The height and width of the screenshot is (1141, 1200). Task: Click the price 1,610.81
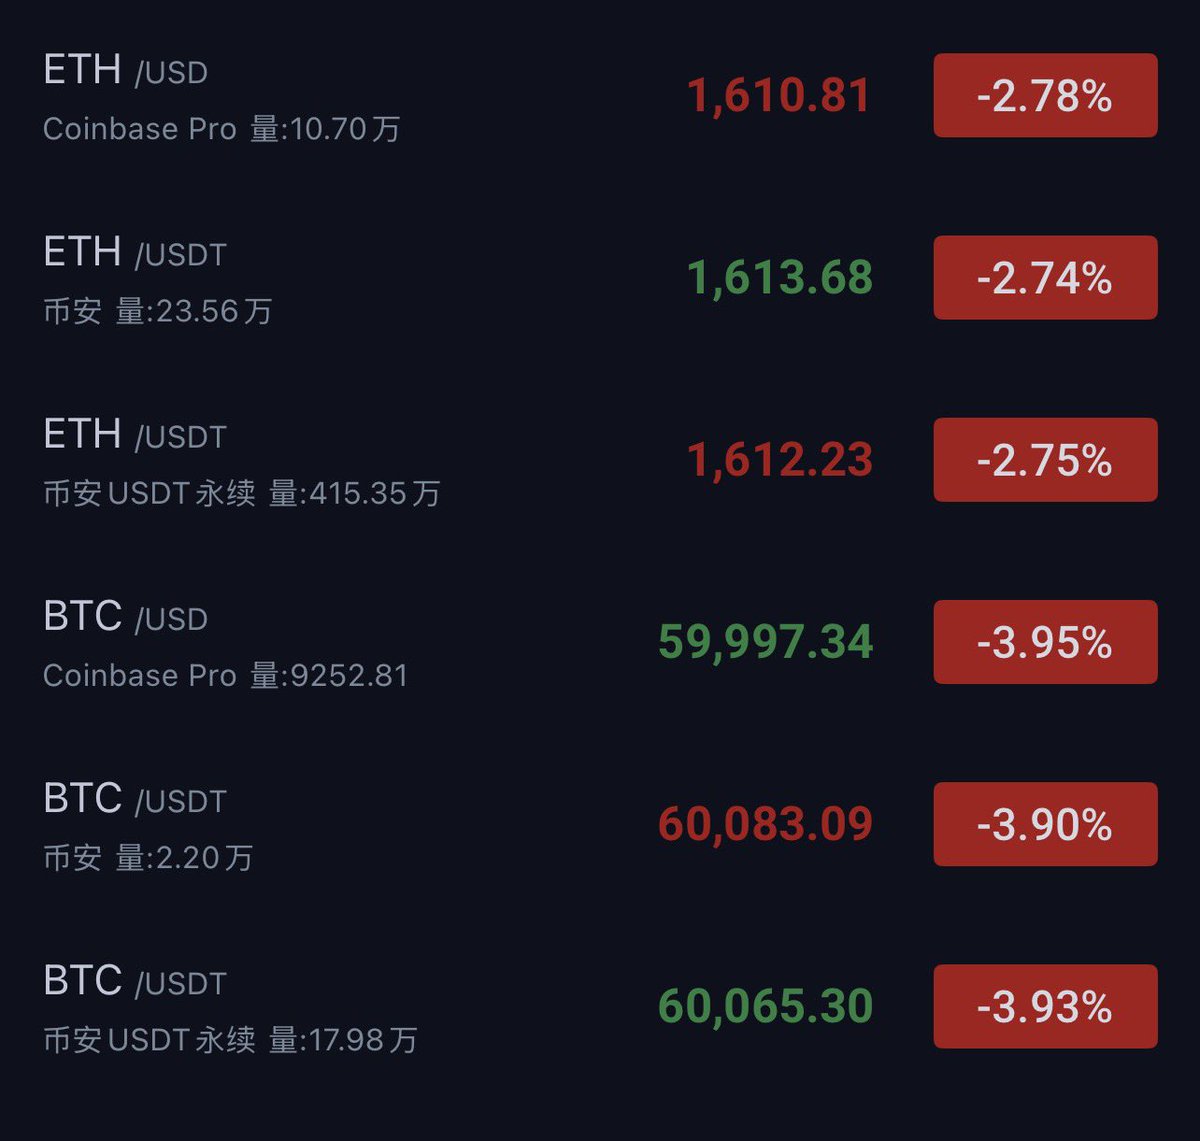click(x=779, y=97)
